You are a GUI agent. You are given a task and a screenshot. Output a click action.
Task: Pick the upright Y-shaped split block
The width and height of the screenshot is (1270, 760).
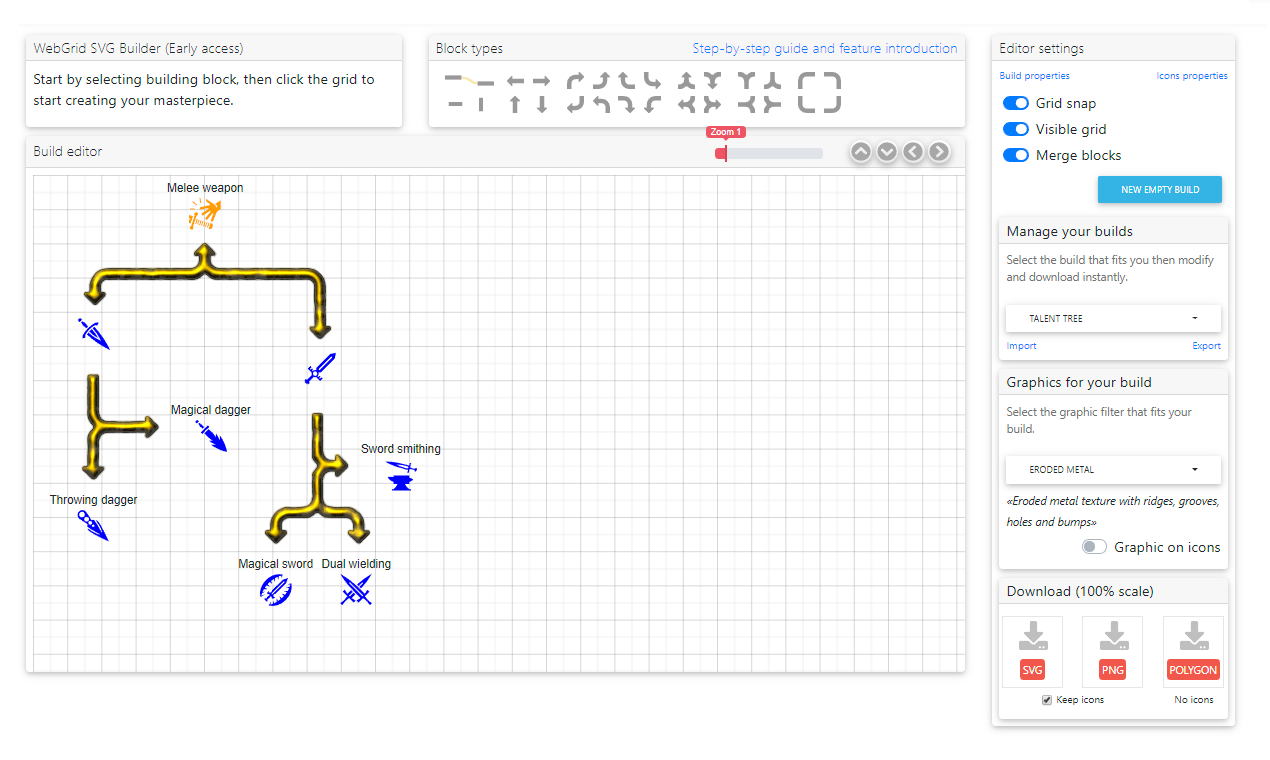(x=747, y=80)
